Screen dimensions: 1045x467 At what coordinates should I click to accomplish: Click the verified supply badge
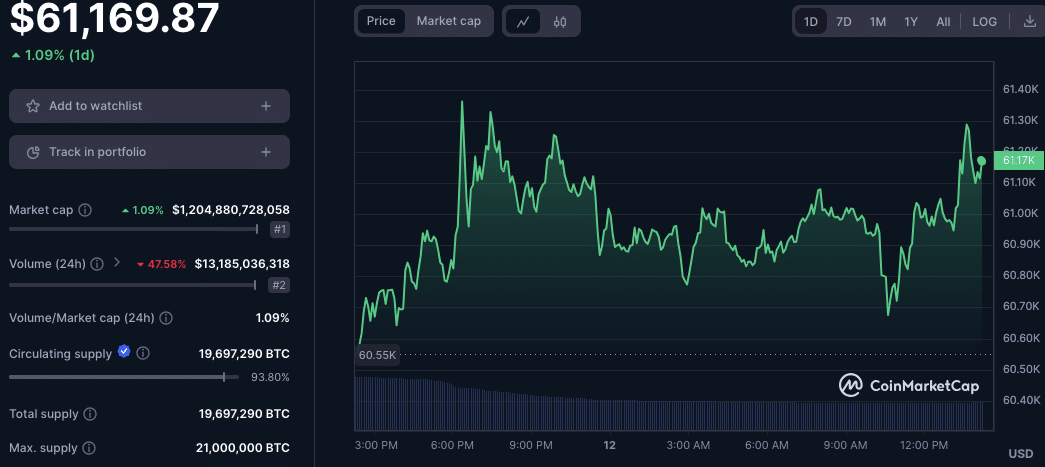124,352
